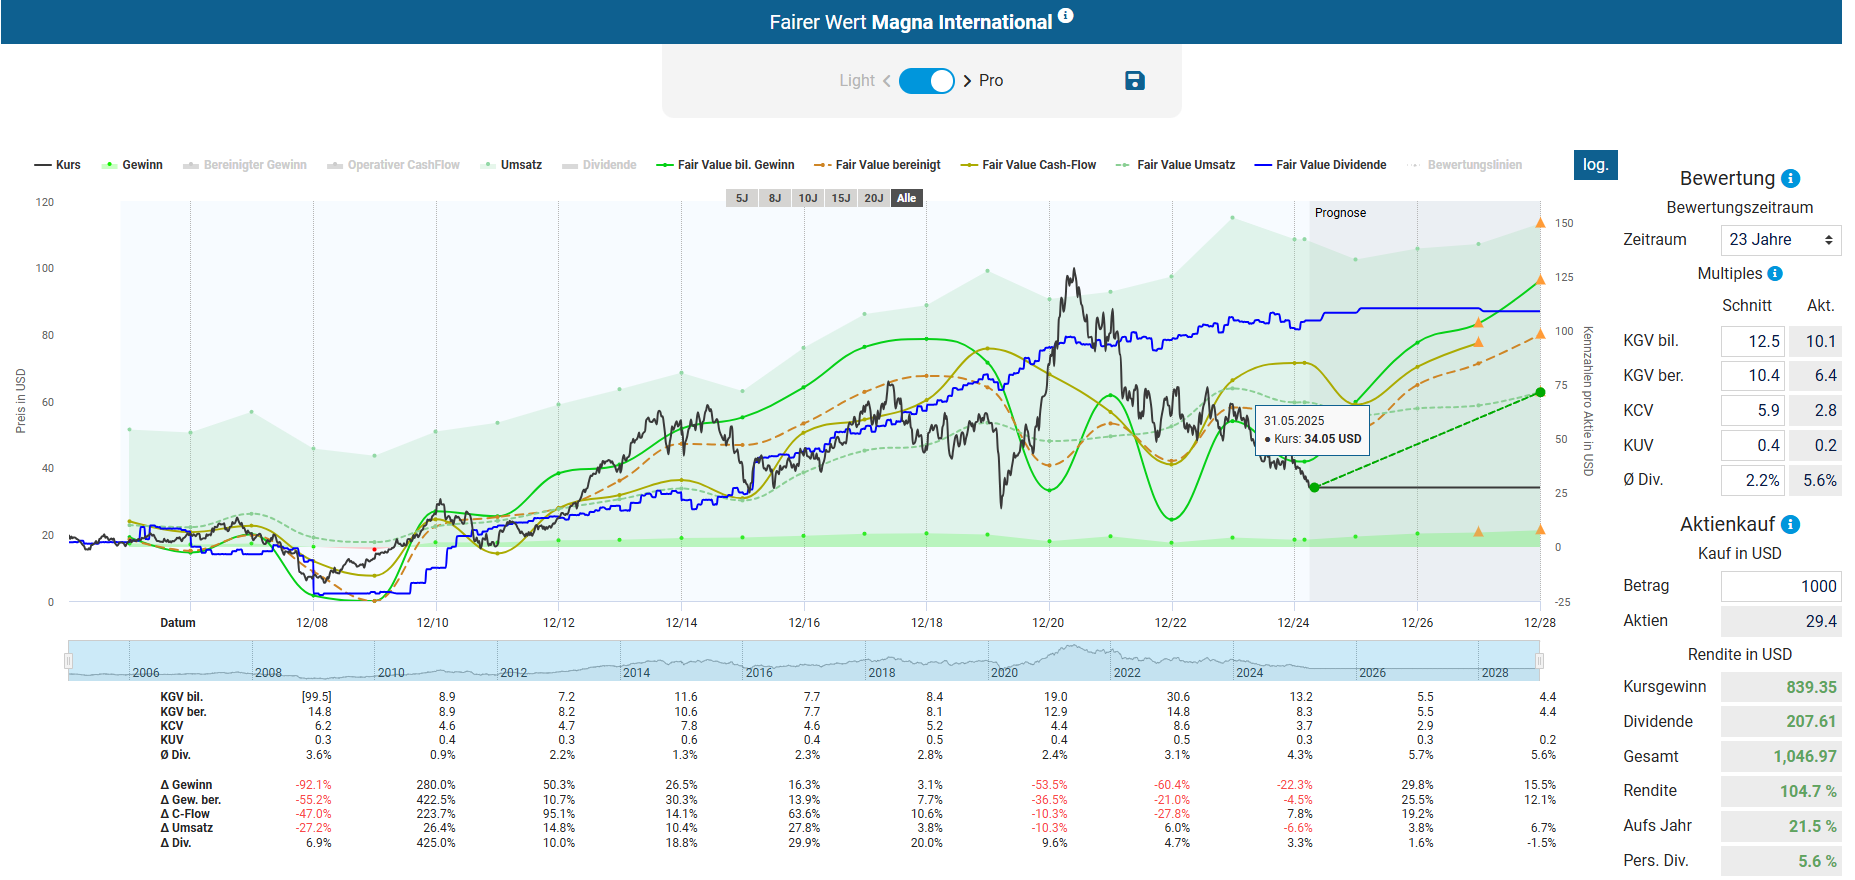
Task: Select the 5J time range tab
Action: click(742, 198)
